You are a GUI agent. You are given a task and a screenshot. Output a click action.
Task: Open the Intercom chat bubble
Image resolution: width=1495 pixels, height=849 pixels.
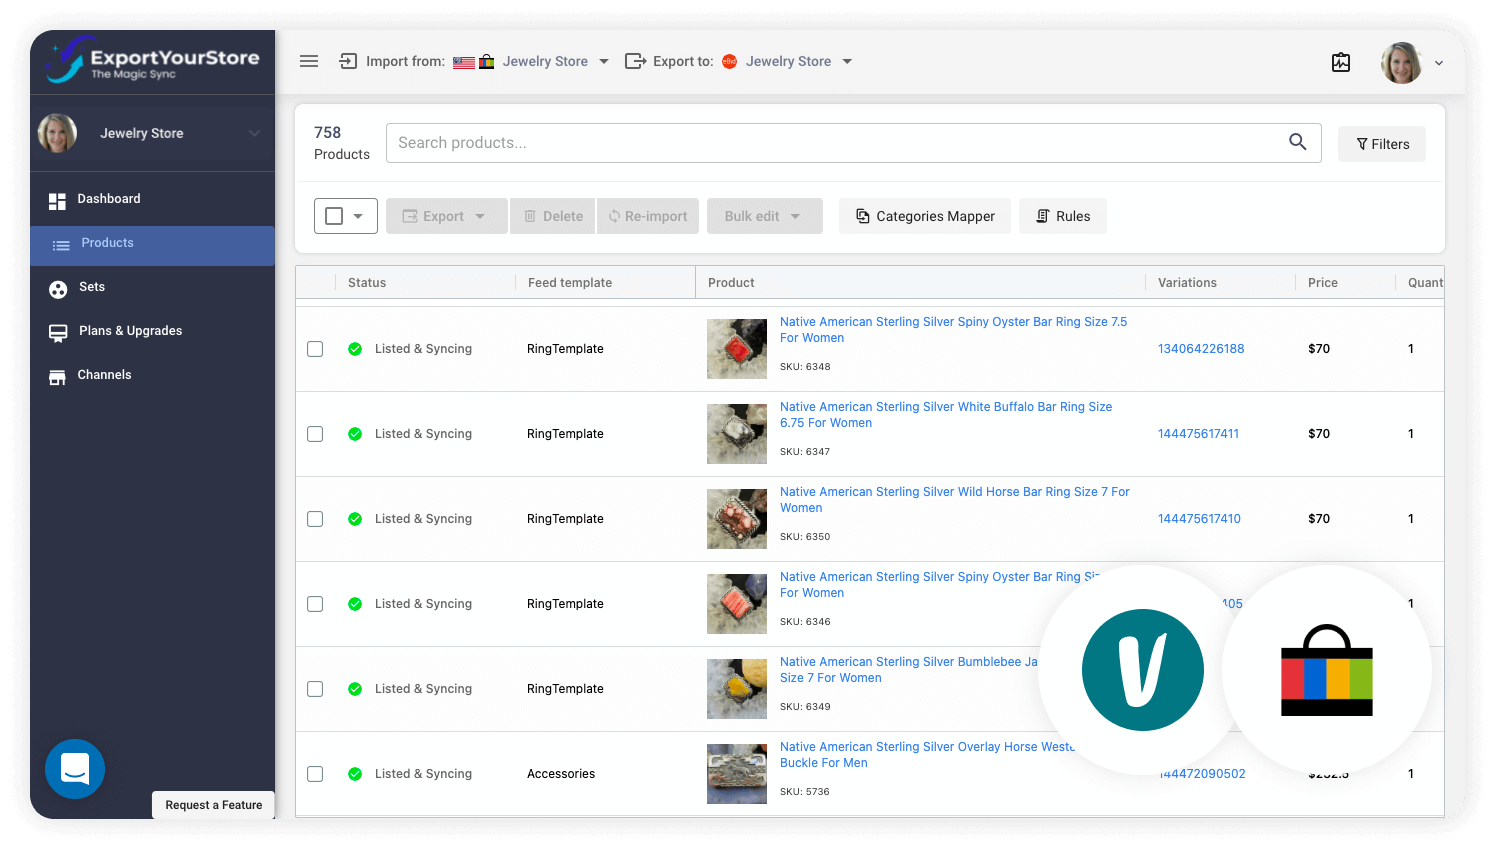(75, 769)
